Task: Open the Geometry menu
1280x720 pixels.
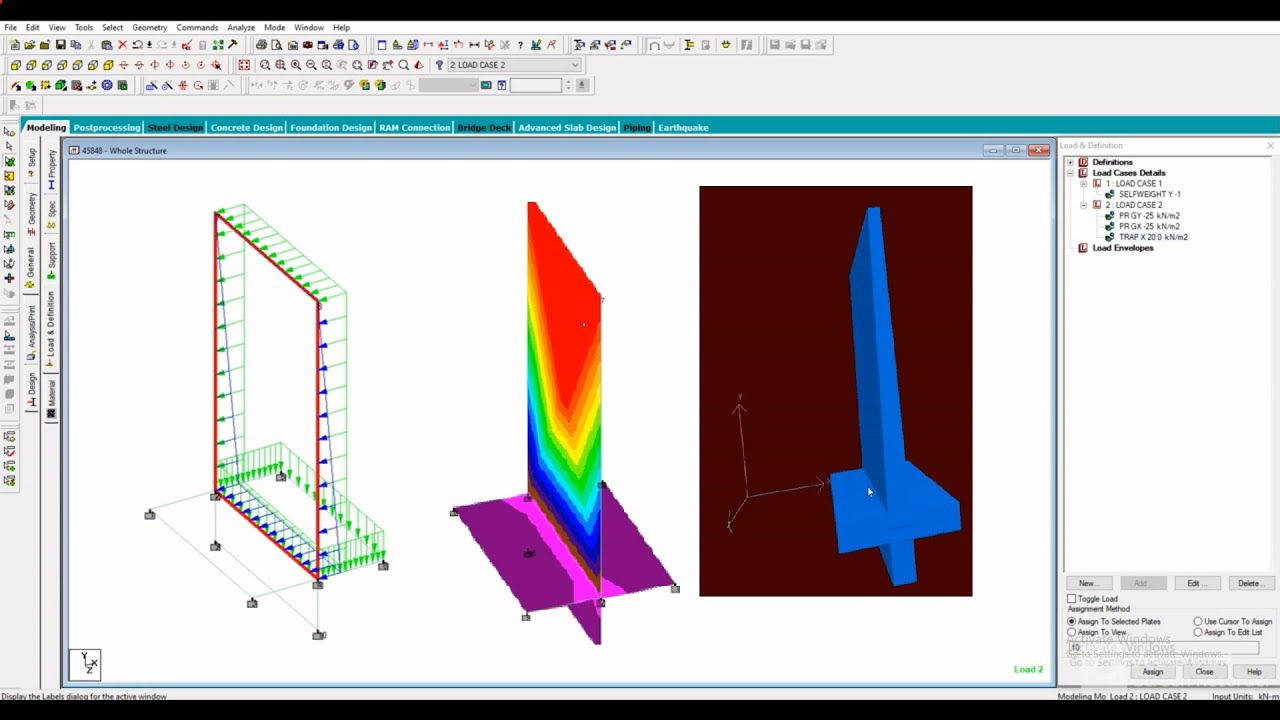Action: pyautogui.click(x=149, y=27)
